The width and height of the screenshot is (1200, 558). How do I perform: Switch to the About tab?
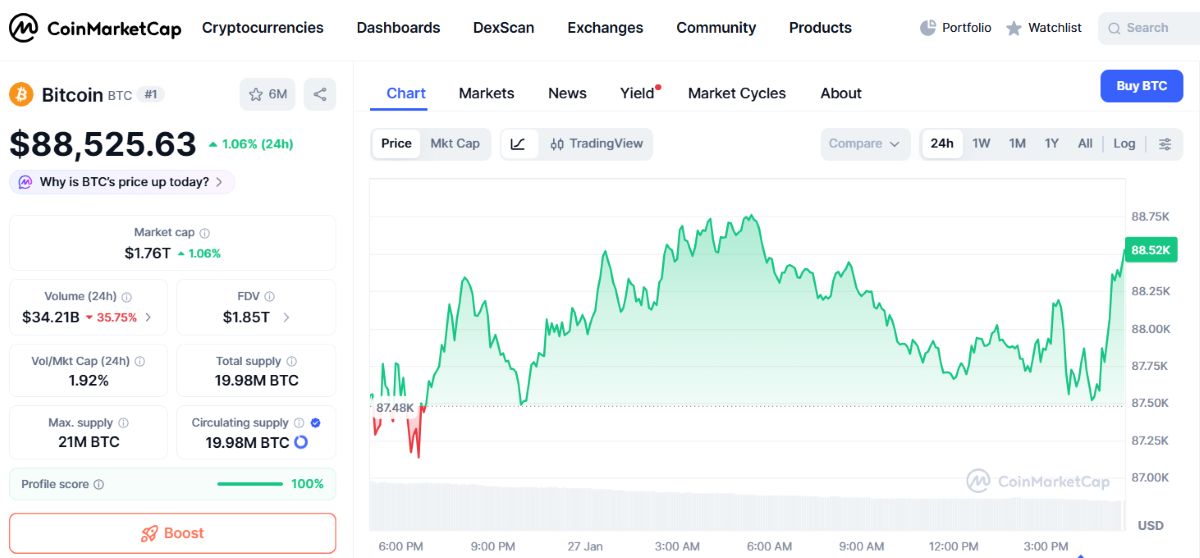(x=841, y=93)
